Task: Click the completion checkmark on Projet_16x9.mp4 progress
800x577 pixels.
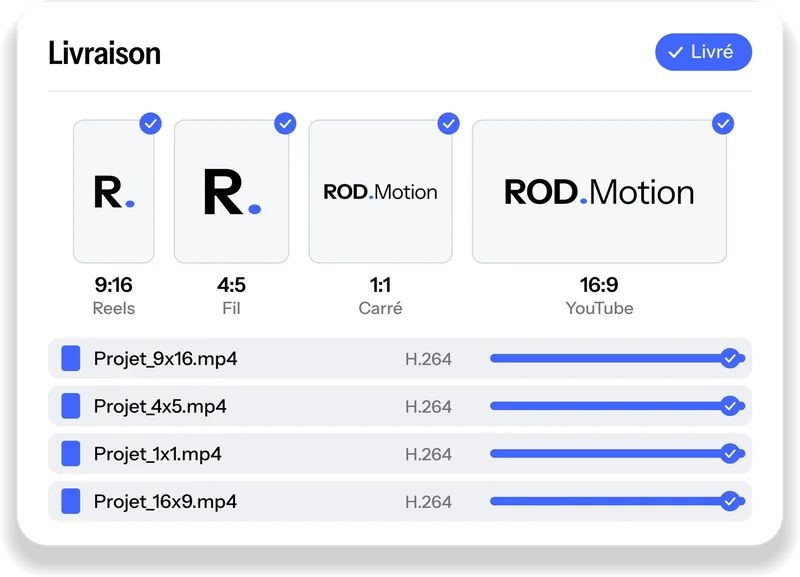Action: coord(730,501)
